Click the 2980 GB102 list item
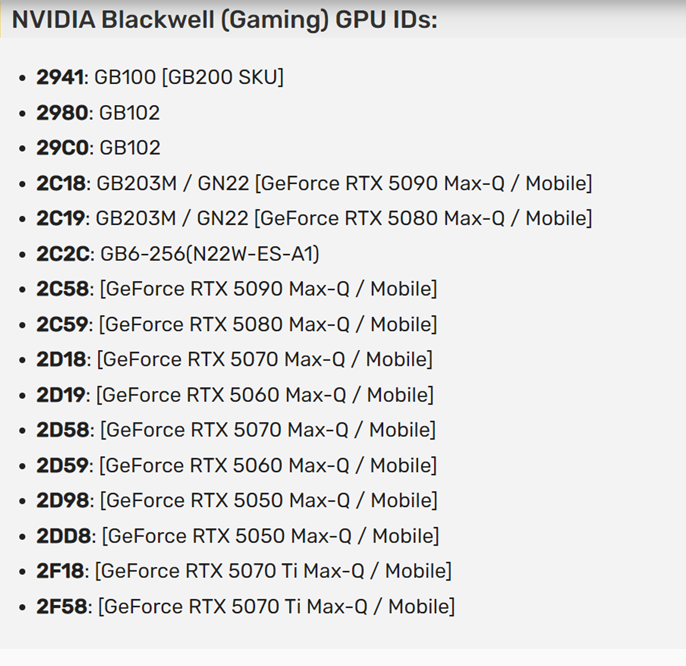The width and height of the screenshot is (686, 666). tap(98, 113)
